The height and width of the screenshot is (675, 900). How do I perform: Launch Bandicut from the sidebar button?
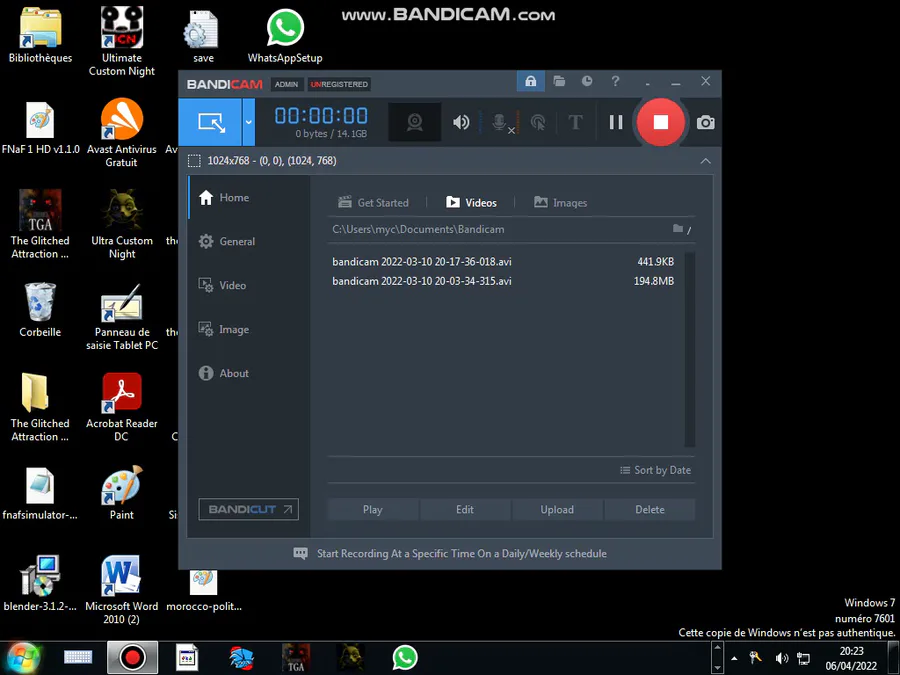point(249,509)
